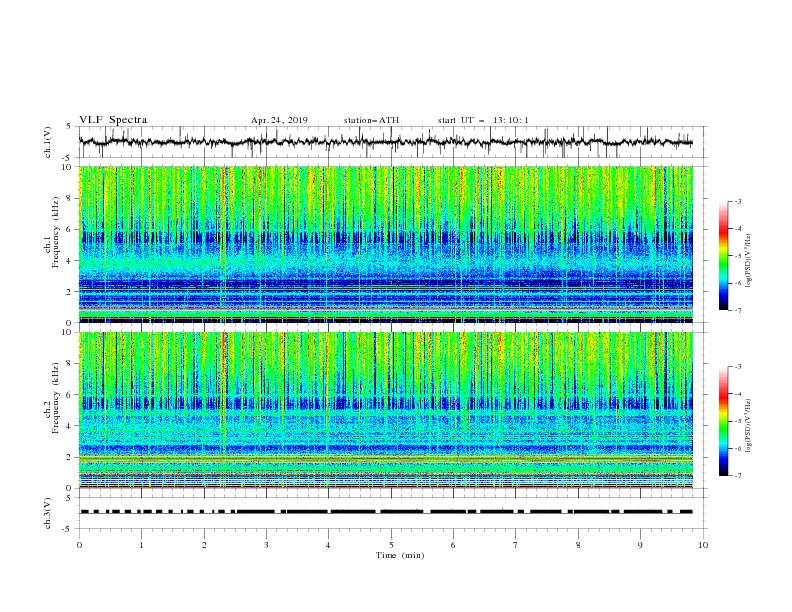Click the "-3" label on ch.1 color bar
This screenshot has width=792, height=612.
pos(737,201)
